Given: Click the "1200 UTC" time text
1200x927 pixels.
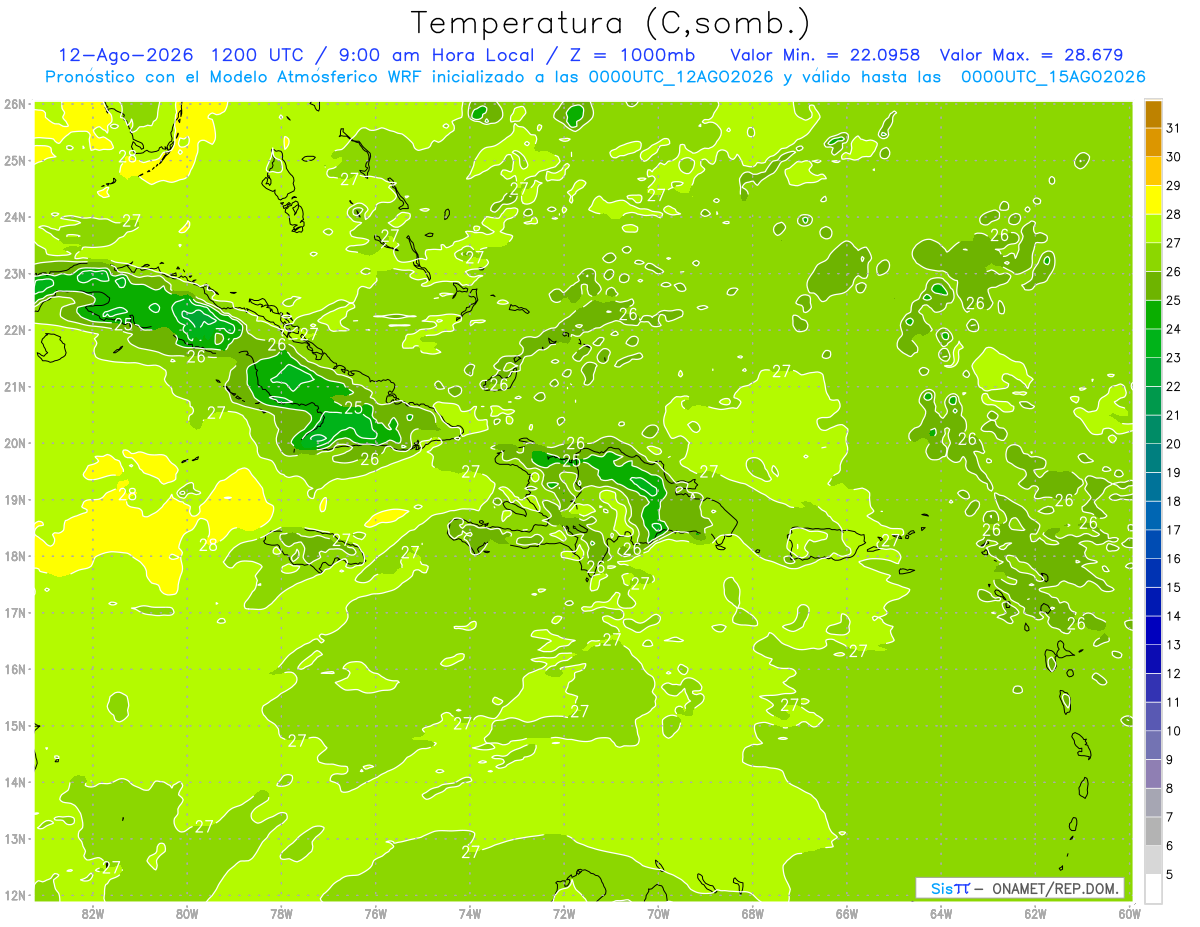Looking at the screenshot, I should click(x=258, y=55).
